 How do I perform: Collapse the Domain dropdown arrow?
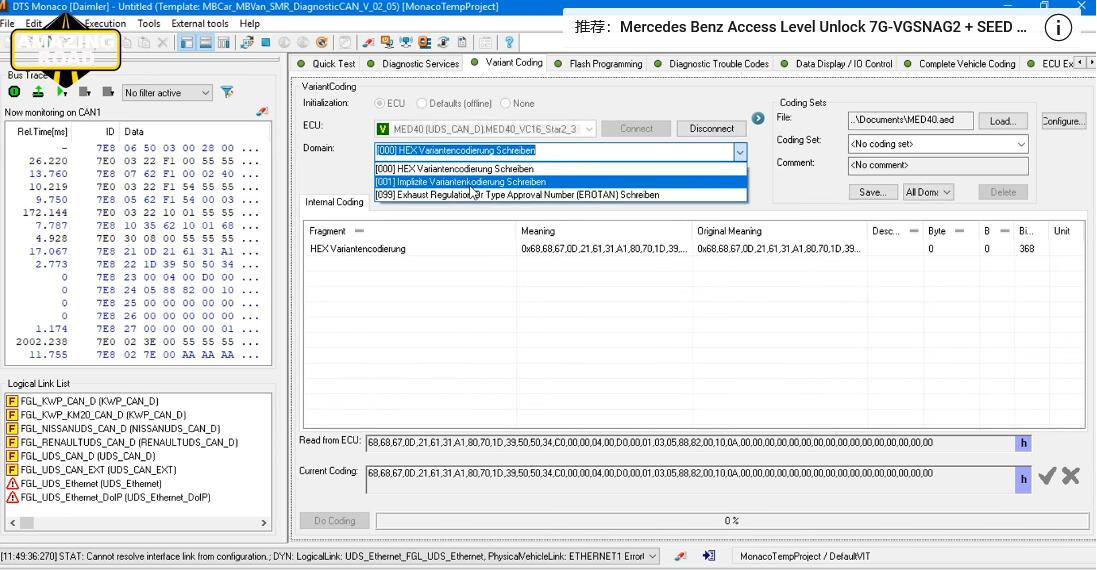click(739, 150)
